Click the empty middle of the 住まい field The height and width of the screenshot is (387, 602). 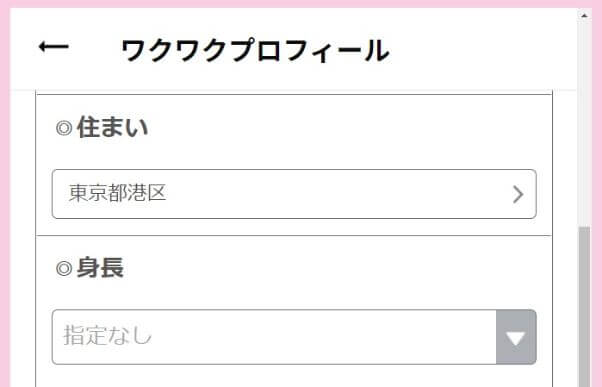click(x=326, y=194)
